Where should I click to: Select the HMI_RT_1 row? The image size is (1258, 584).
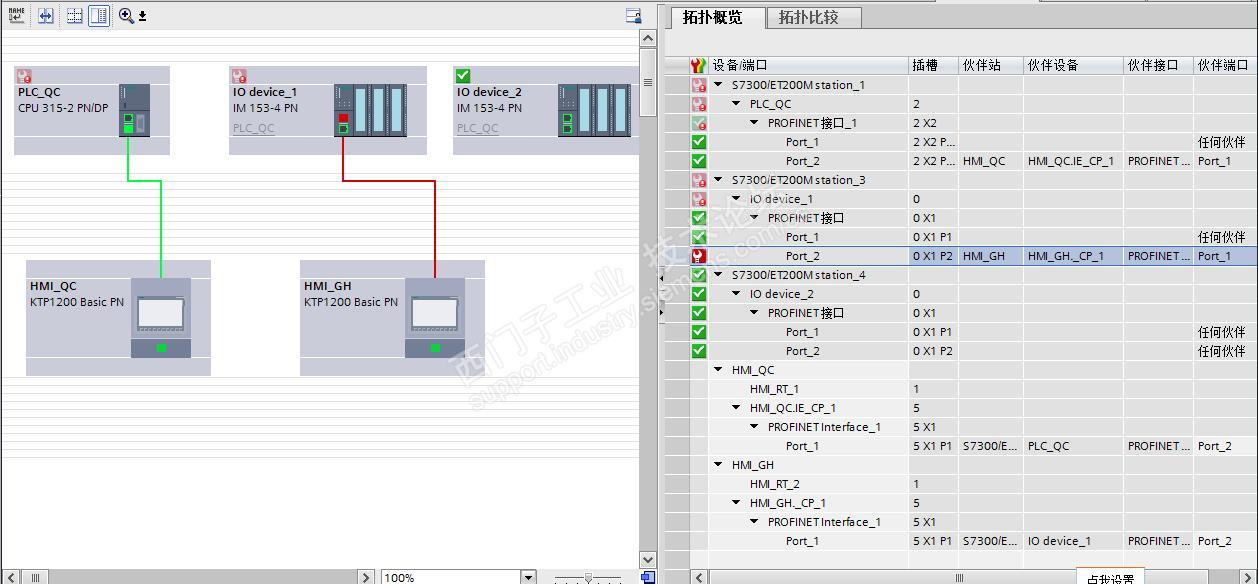(960, 389)
